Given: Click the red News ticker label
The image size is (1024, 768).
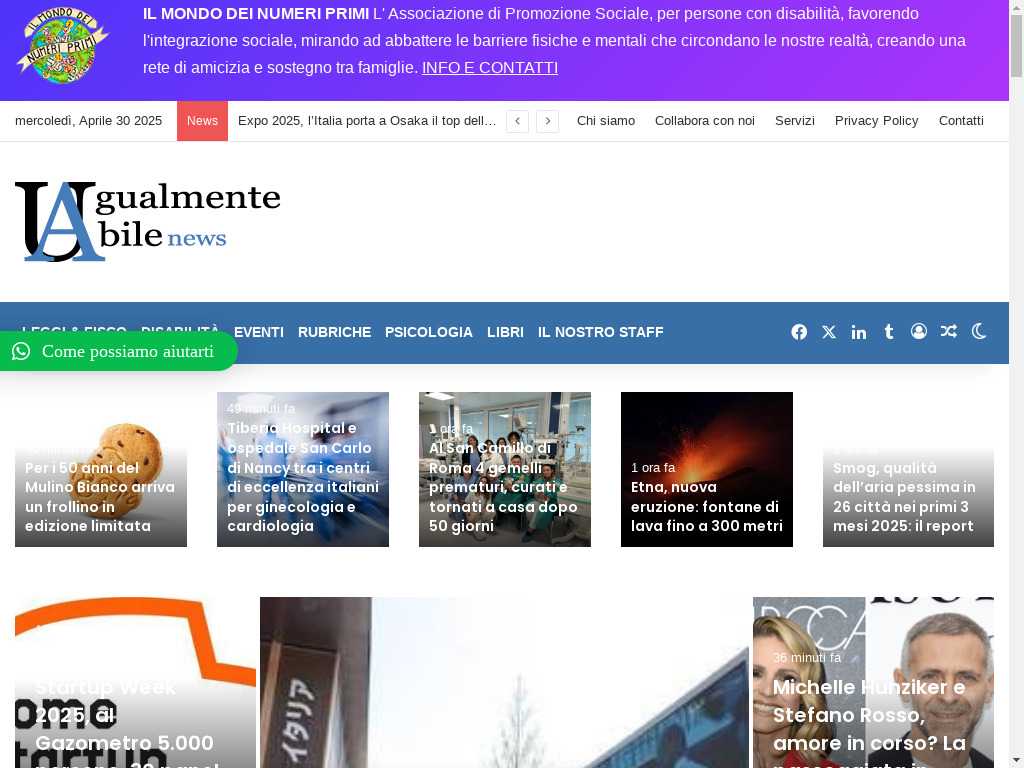Looking at the screenshot, I should pos(202,121).
